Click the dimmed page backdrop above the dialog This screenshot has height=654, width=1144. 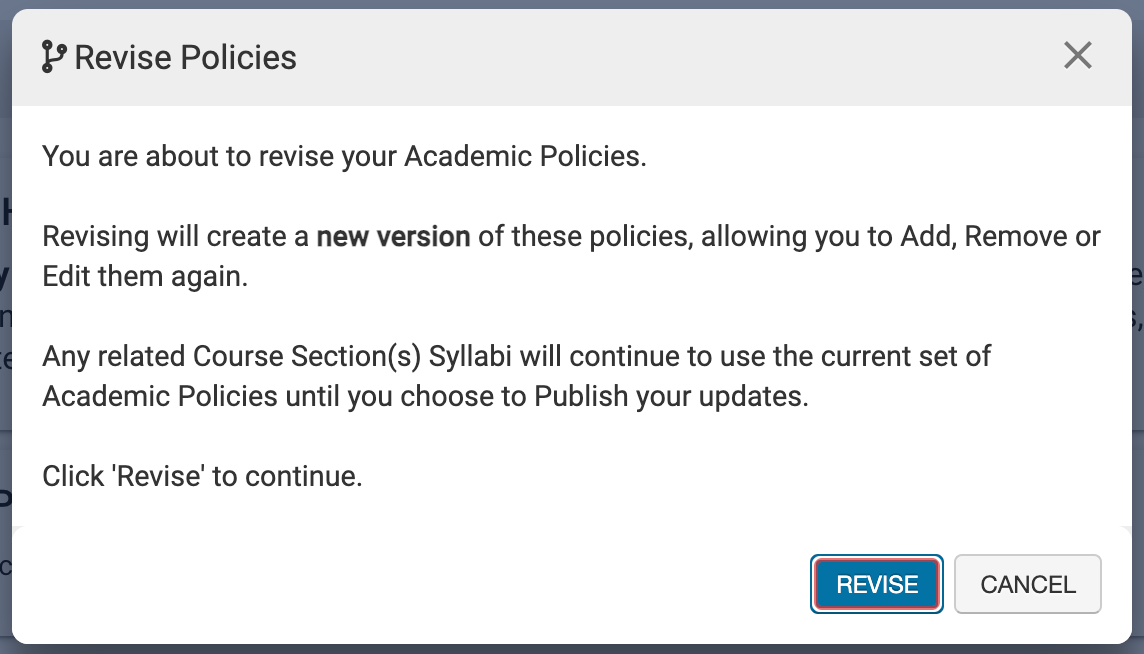572,4
